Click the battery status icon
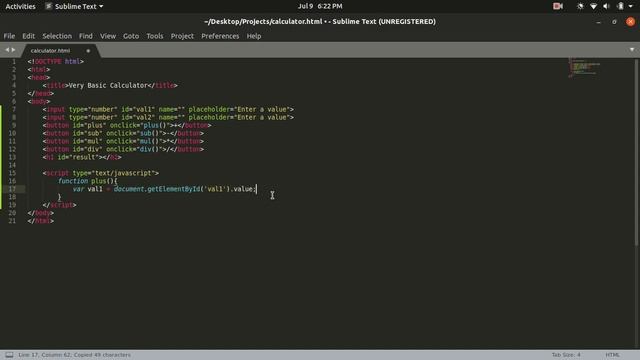The height and width of the screenshot is (360, 640). click(x=620, y=6)
